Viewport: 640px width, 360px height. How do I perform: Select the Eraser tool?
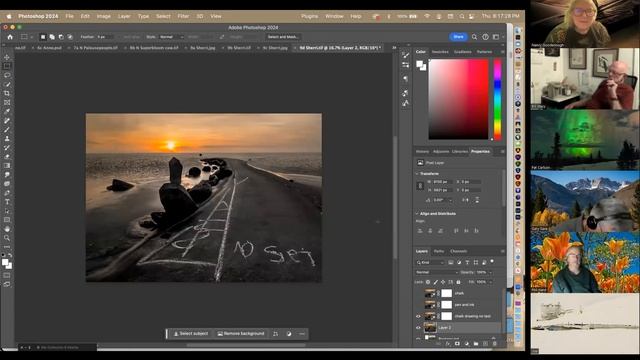click(x=7, y=157)
